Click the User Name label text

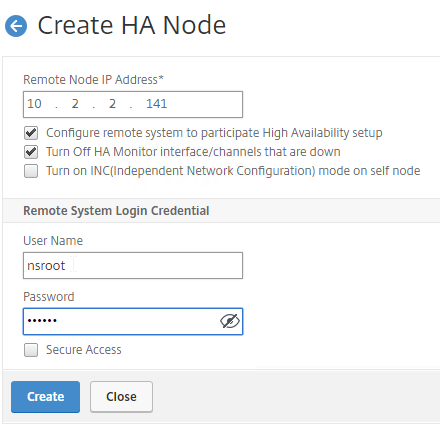53,241
